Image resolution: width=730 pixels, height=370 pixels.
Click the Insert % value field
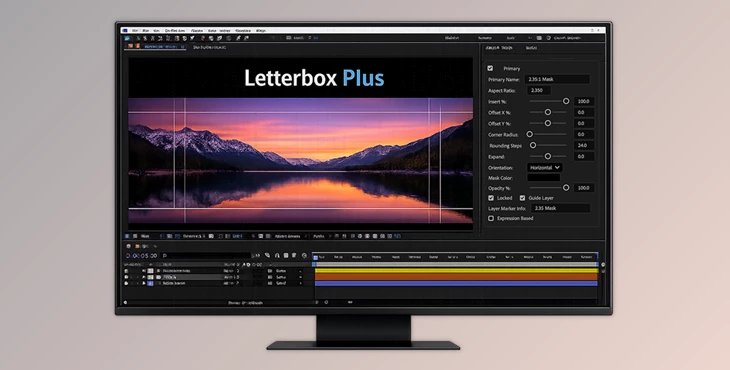tap(584, 101)
